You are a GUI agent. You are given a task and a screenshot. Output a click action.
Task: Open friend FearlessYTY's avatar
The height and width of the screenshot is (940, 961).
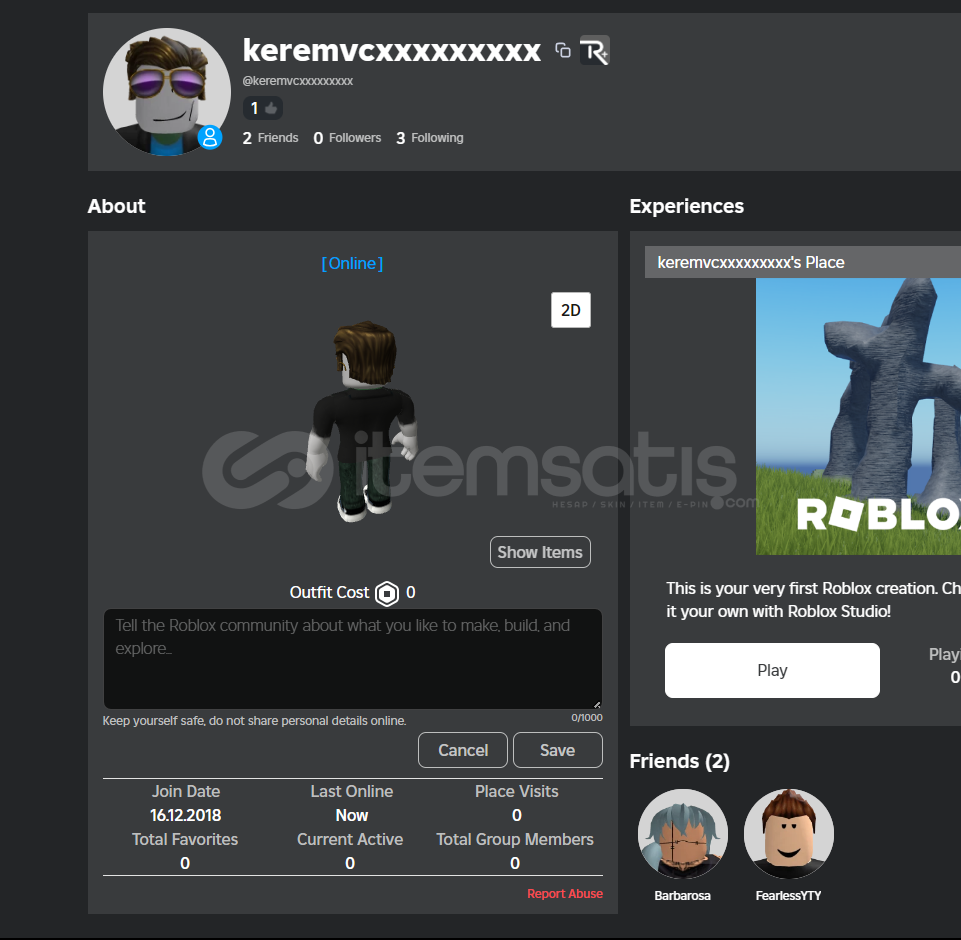[x=789, y=834]
